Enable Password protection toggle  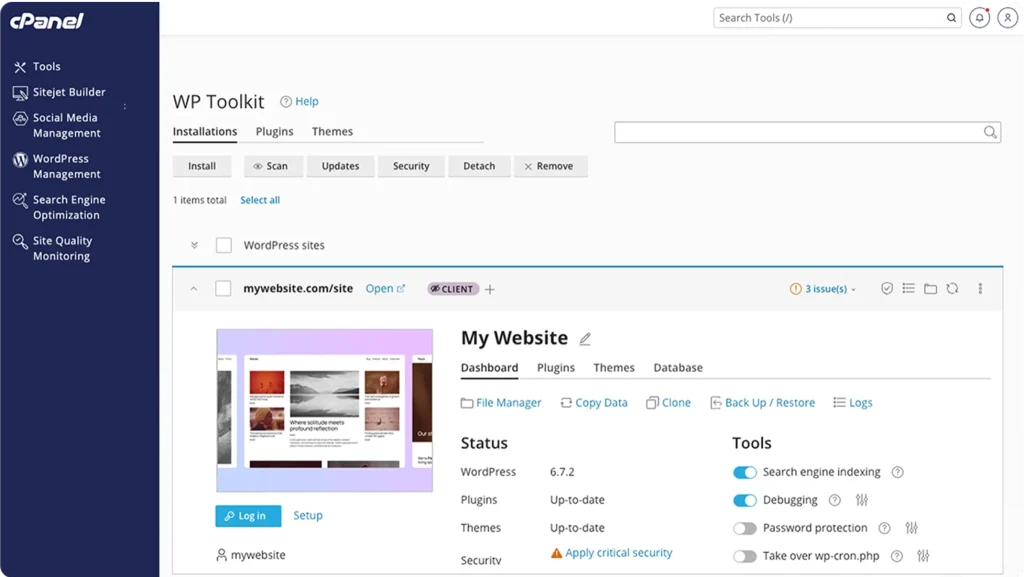coord(745,528)
